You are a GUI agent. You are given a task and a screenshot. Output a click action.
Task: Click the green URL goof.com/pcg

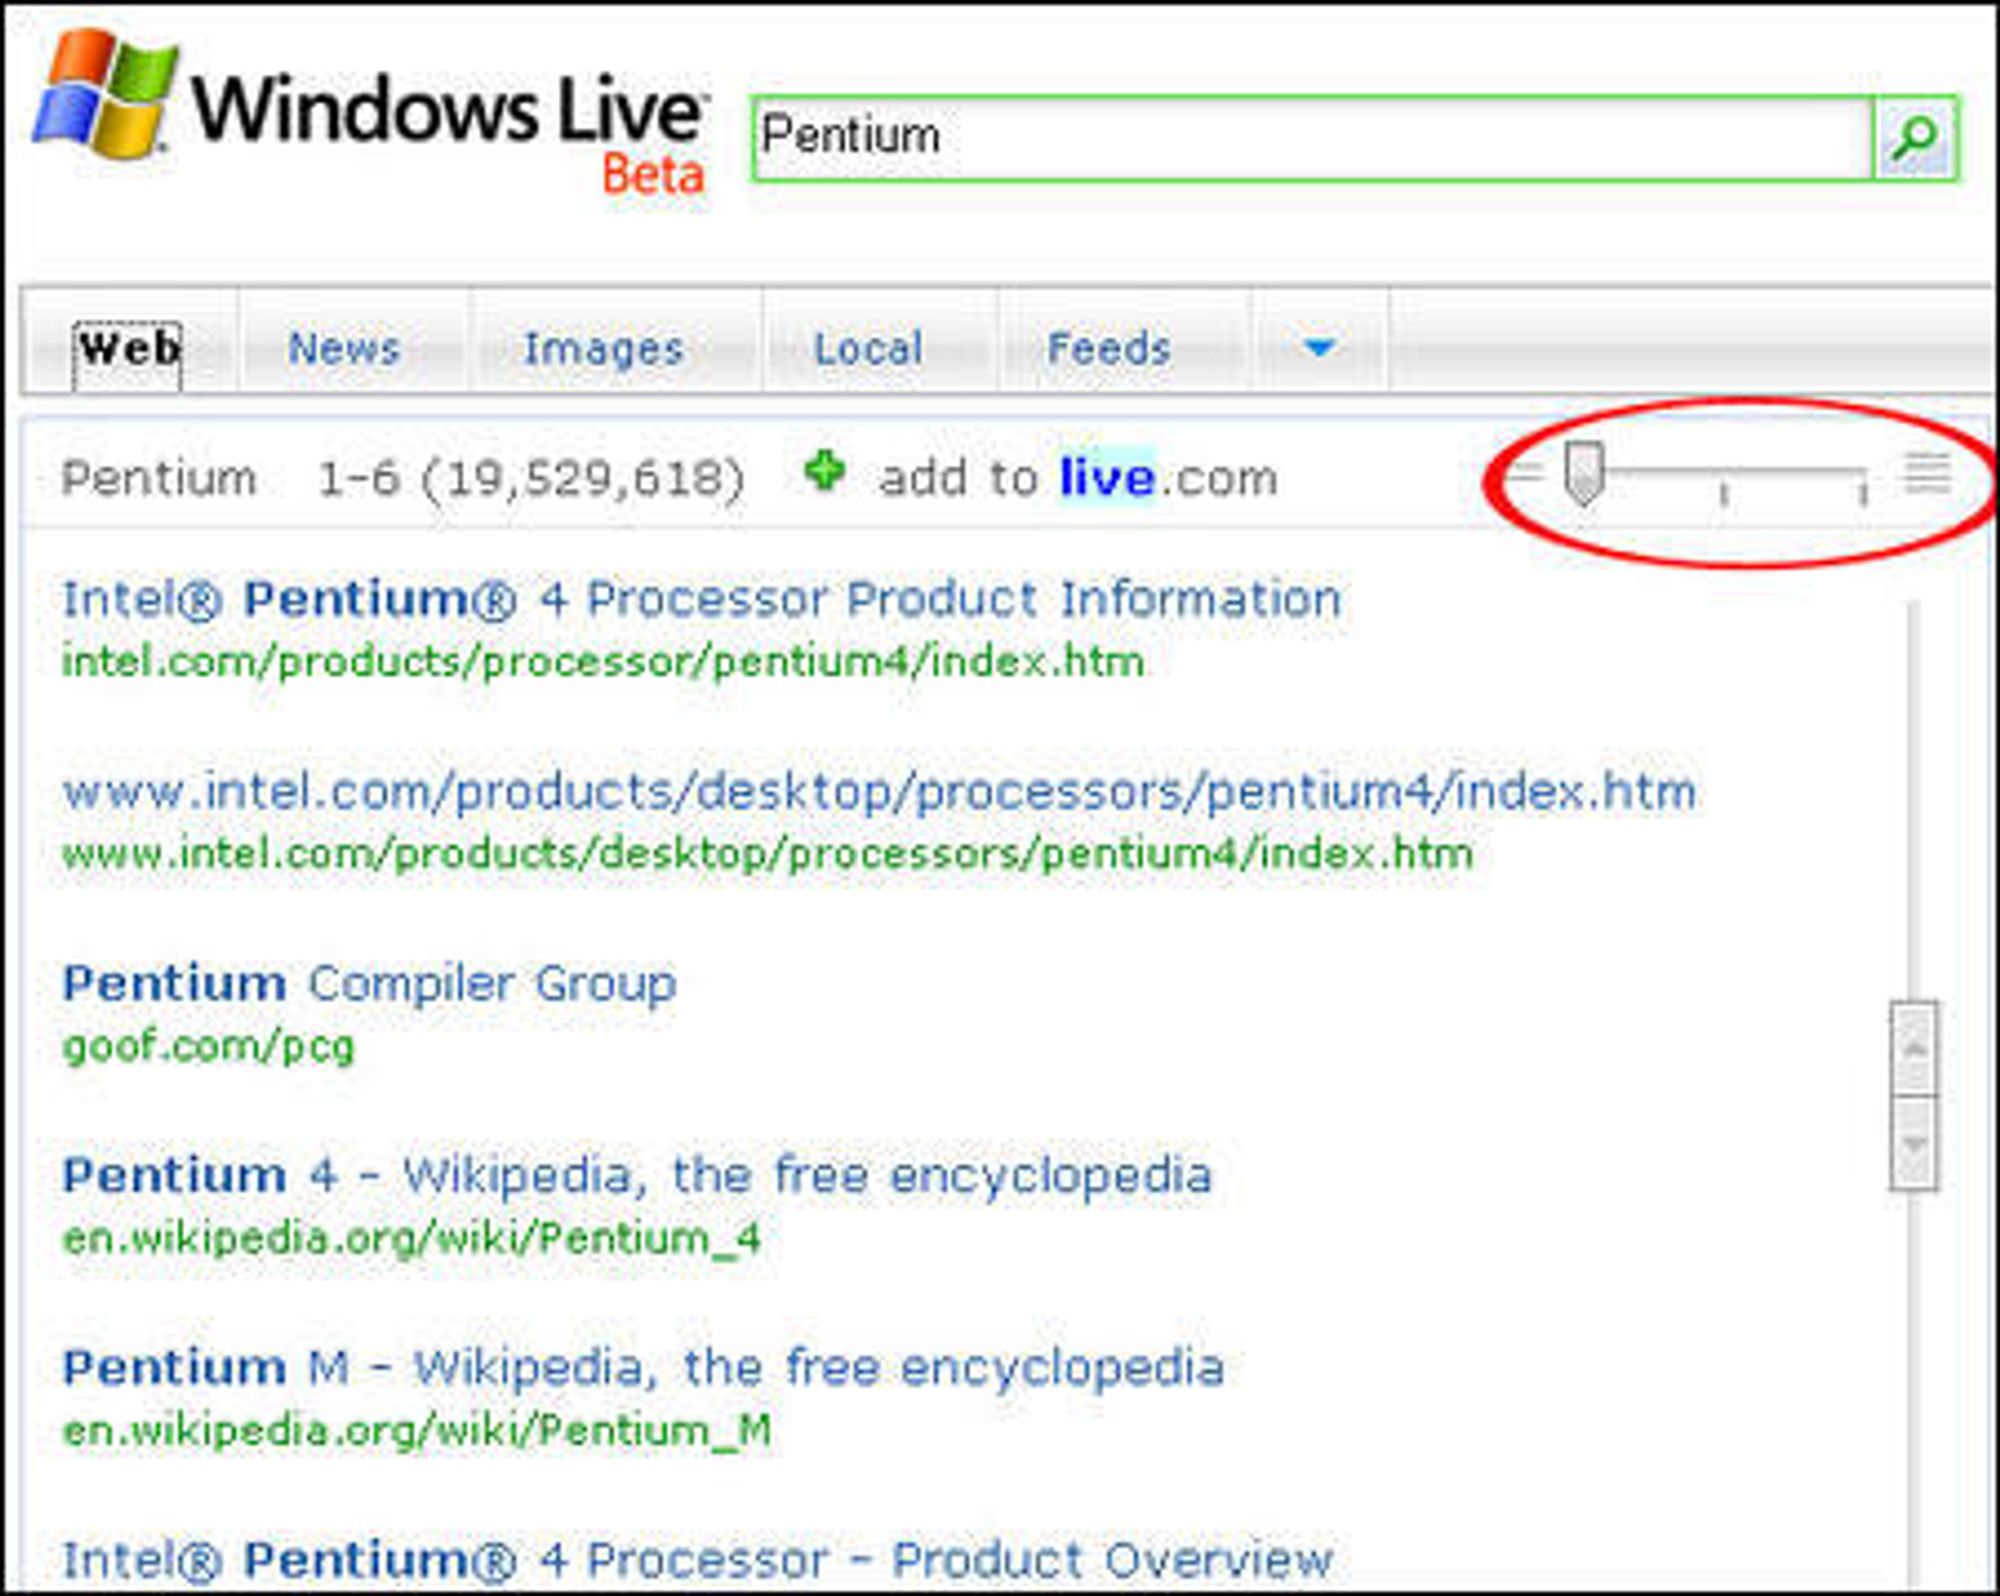(208, 1047)
